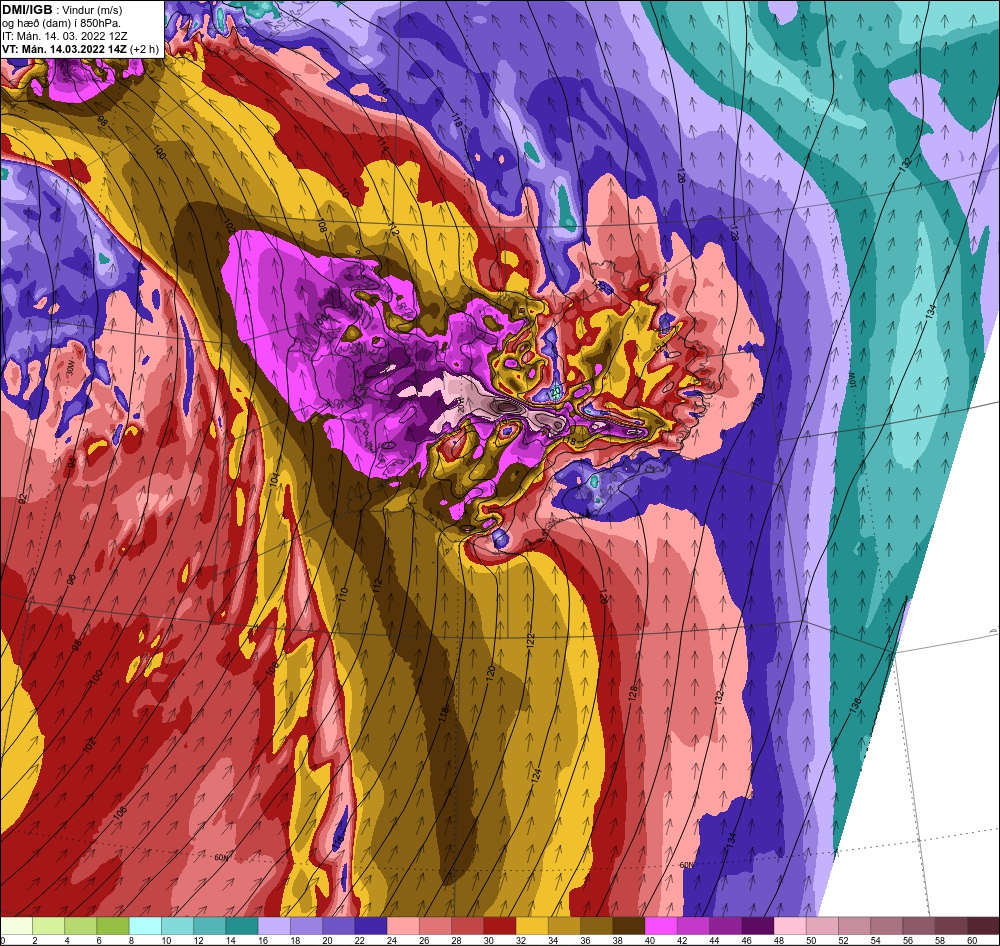Click the light pink legend swatch between 24 and 26
Image resolution: width=1000 pixels, height=946 pixels.
click(403, 926)
